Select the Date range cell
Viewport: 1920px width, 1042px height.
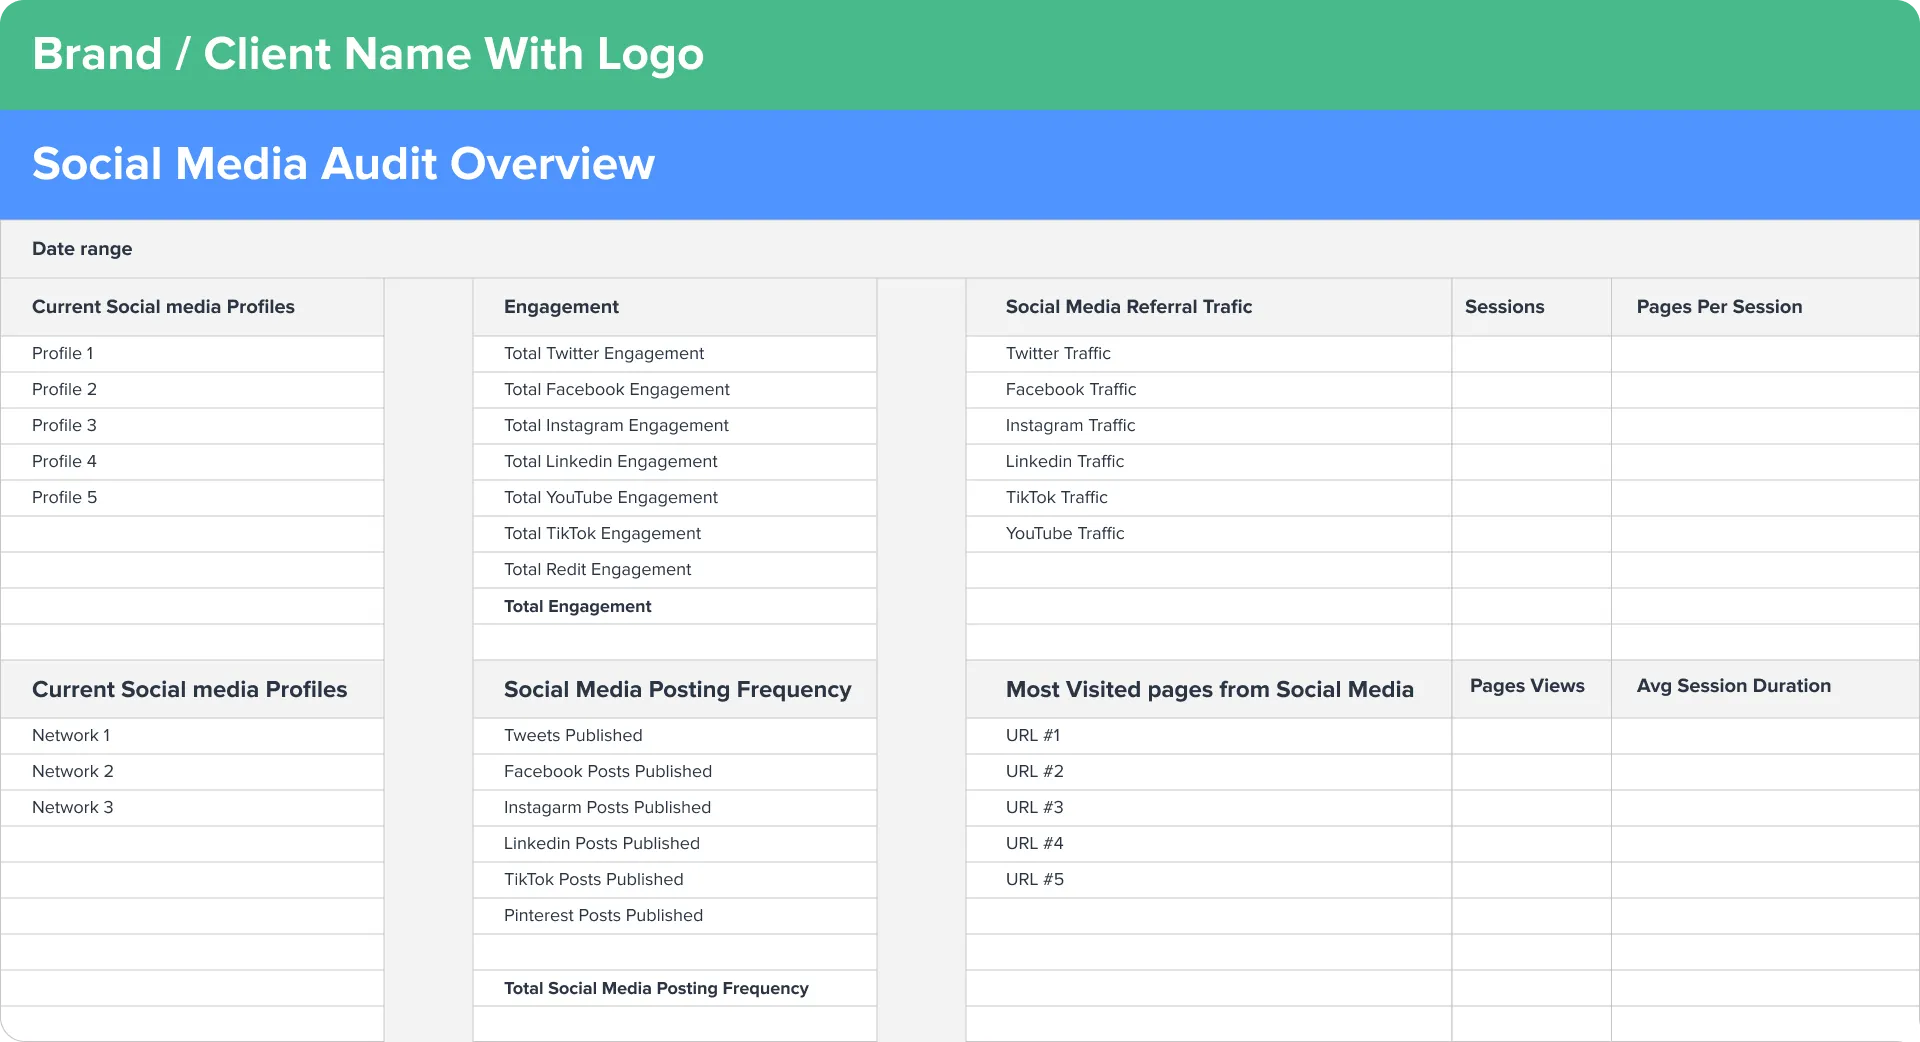[82, 249]
